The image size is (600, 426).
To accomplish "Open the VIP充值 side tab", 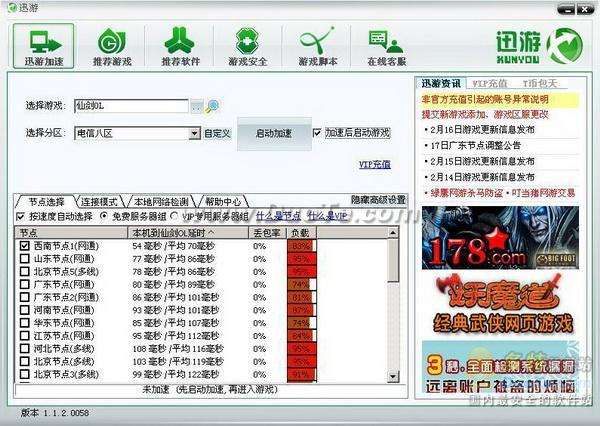I will click(x=490, y=83).
